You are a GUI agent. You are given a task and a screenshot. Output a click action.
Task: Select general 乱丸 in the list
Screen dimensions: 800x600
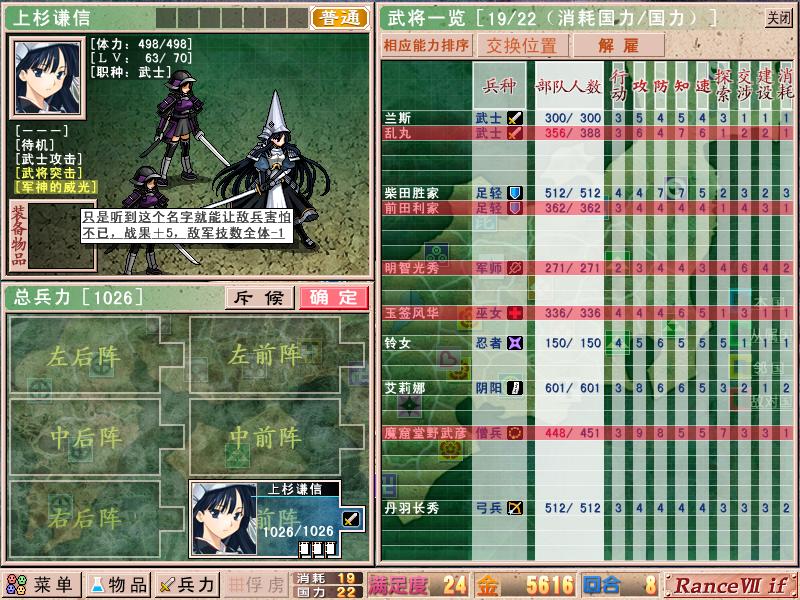coord(588,133)
